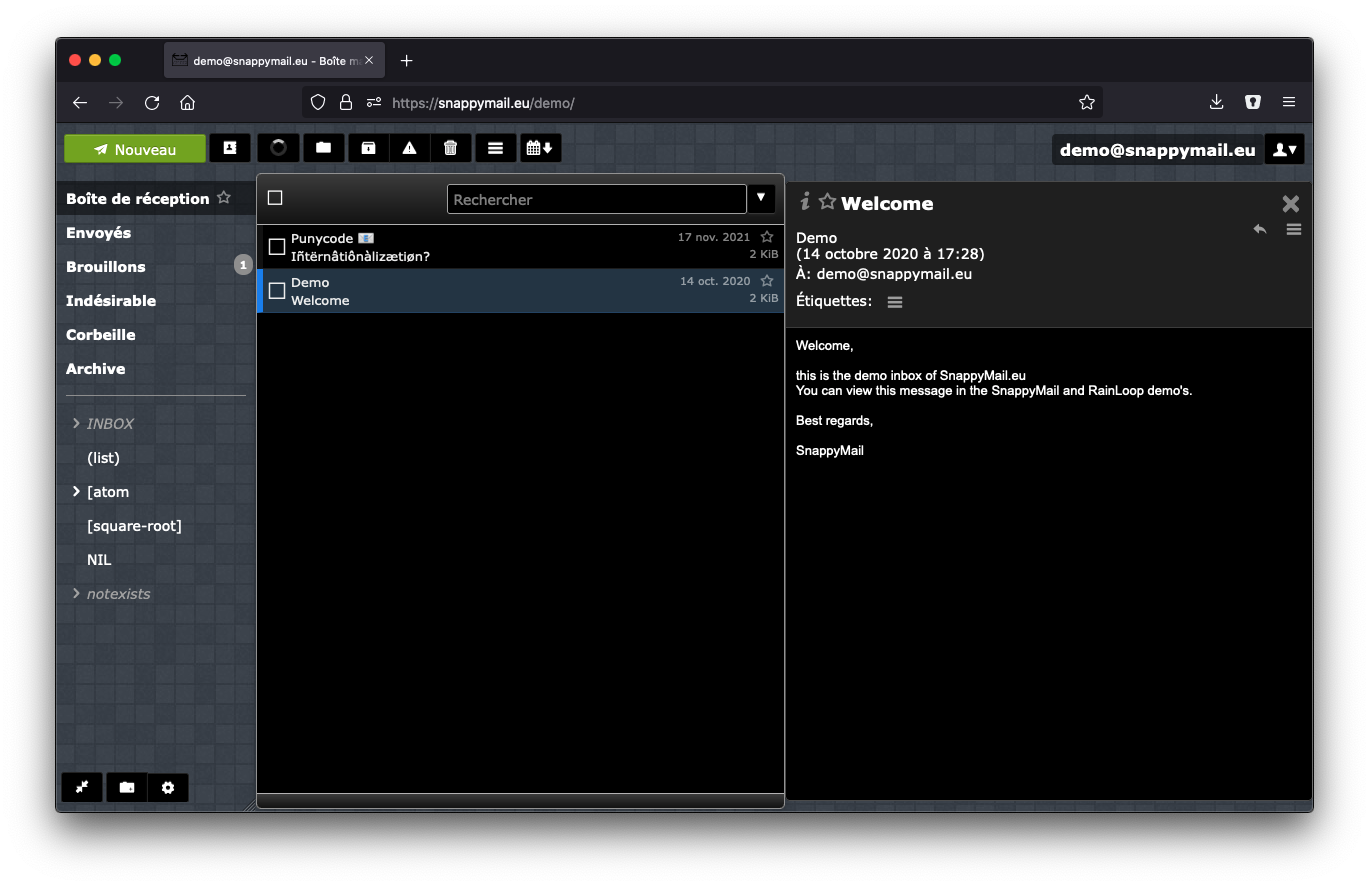Bookmark page with star in URL bar

point(1087,102)
